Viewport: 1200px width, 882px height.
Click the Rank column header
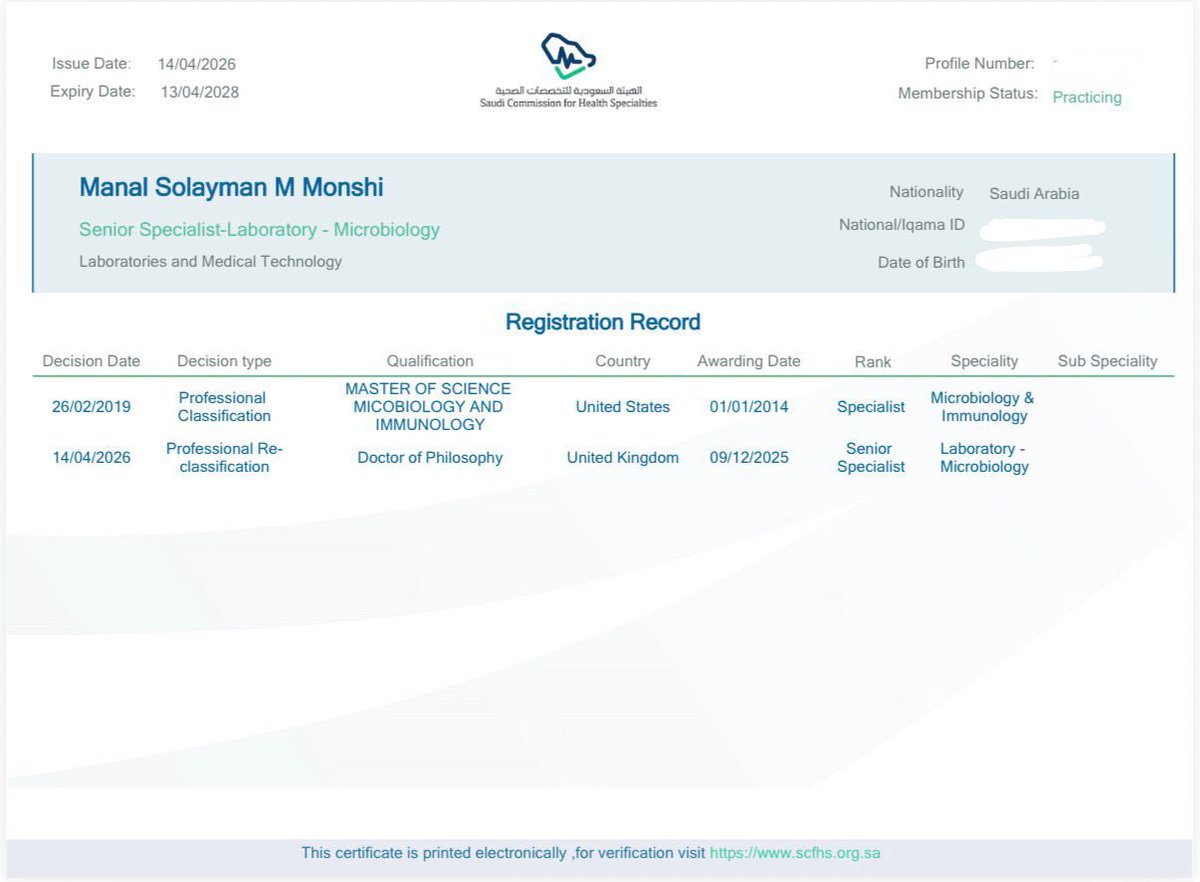(x=872, y=361)
